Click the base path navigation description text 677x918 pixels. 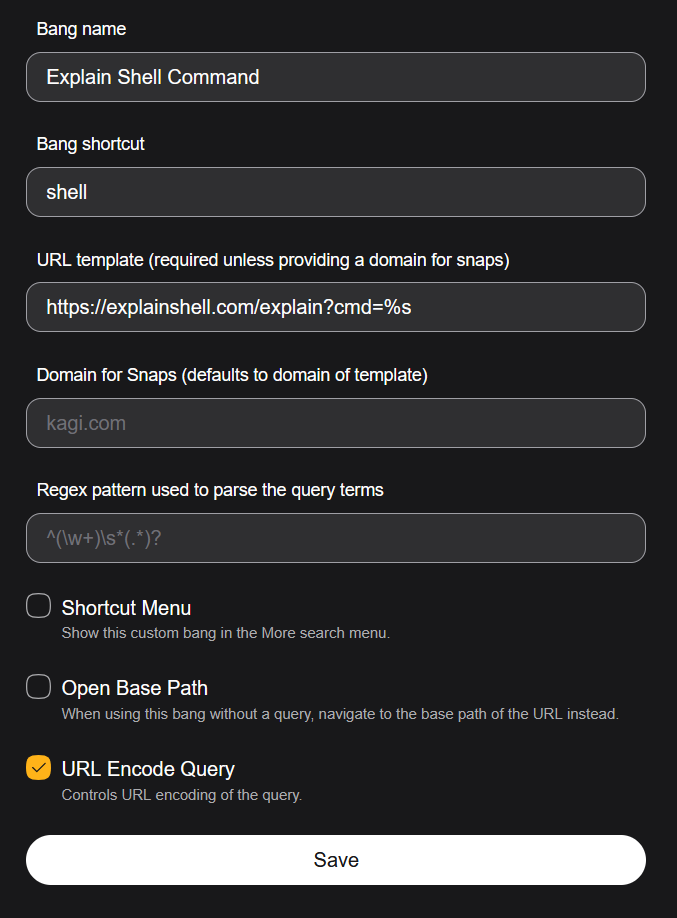[340, 714]
